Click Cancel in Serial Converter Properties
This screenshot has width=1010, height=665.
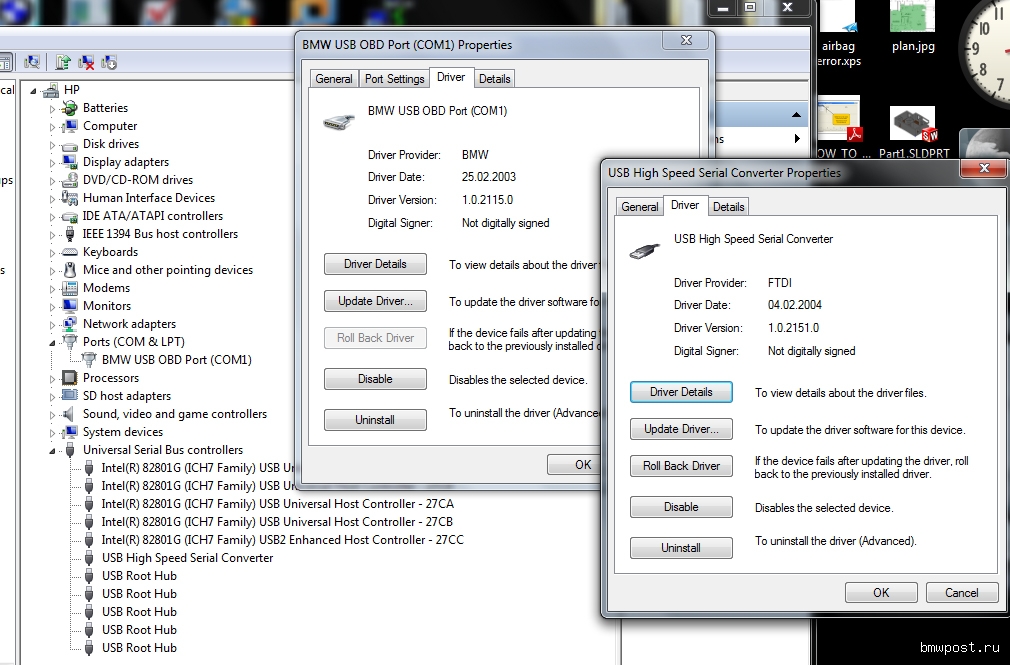click(961, 593)
